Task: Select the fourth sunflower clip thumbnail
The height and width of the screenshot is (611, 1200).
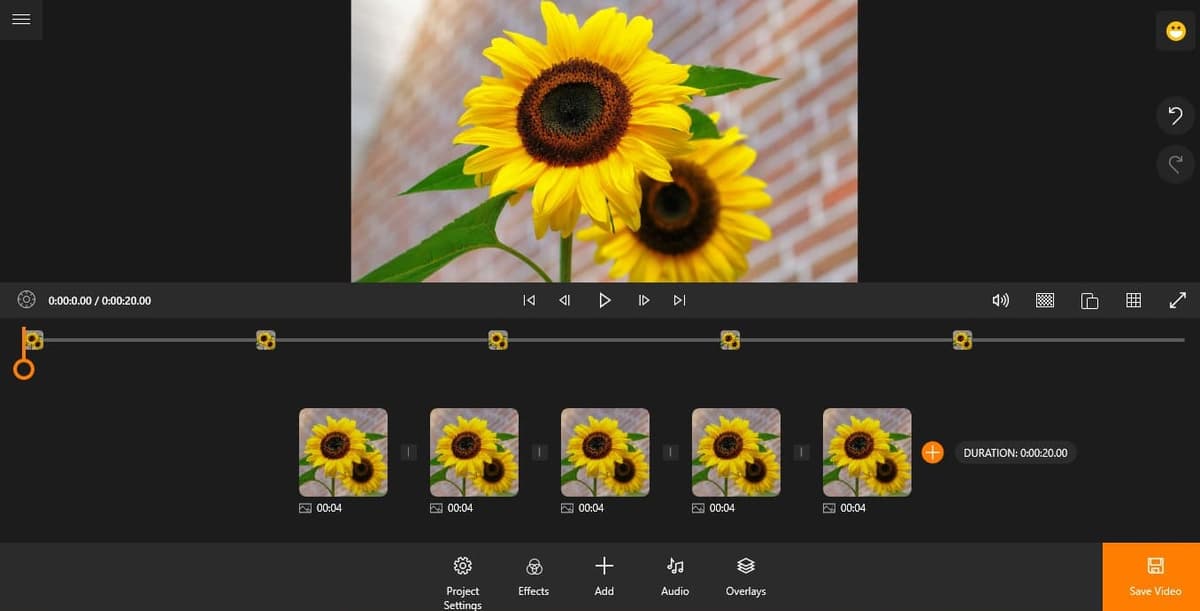Action: (736, 452)
